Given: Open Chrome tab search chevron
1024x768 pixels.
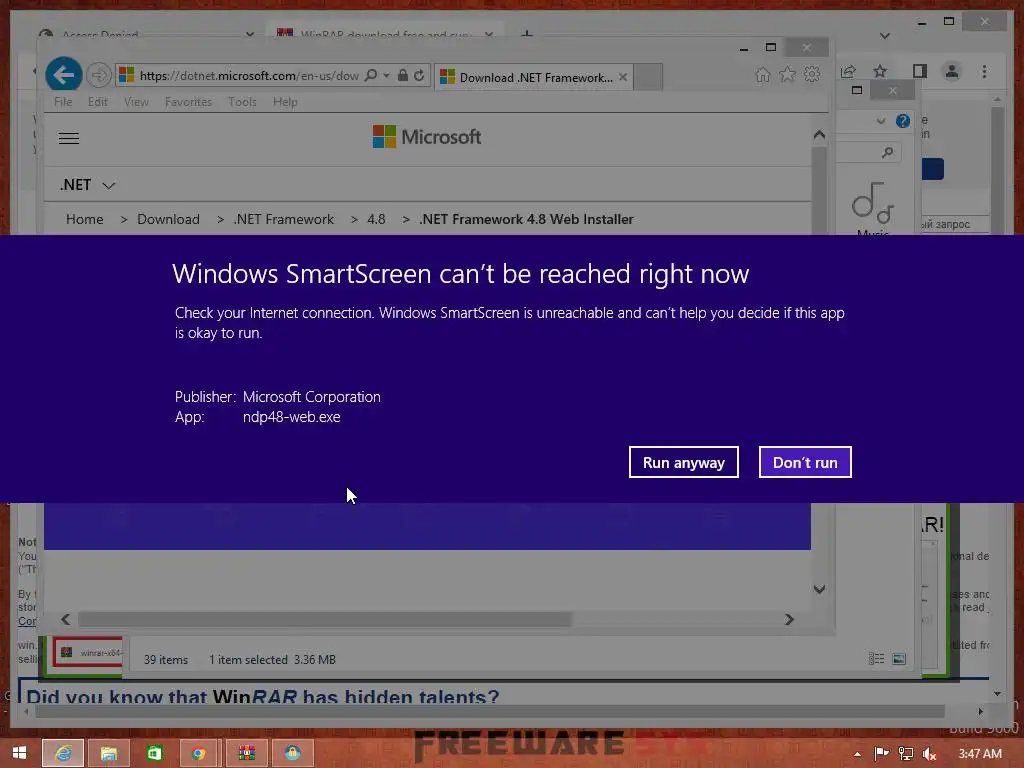Looking at the screenshot, I should [885, 36].
